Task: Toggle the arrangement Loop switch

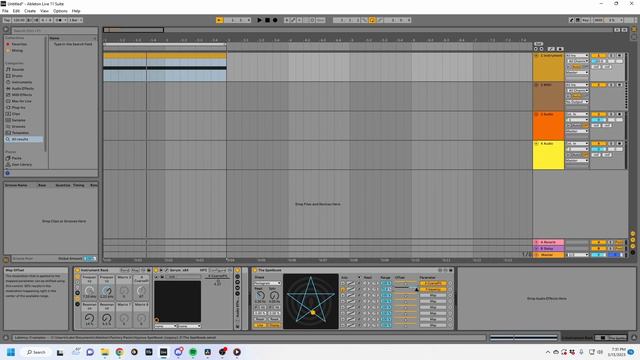Action: coord(372,20)
